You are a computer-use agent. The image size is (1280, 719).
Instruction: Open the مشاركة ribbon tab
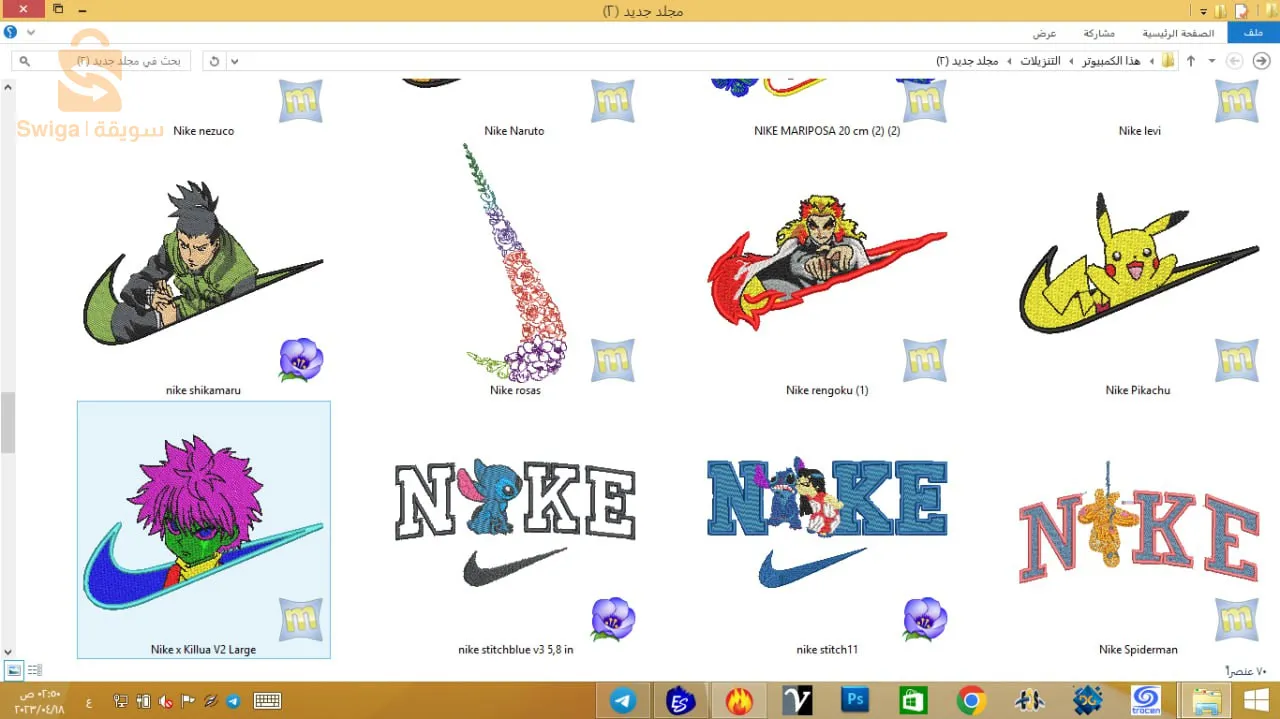1098,33
